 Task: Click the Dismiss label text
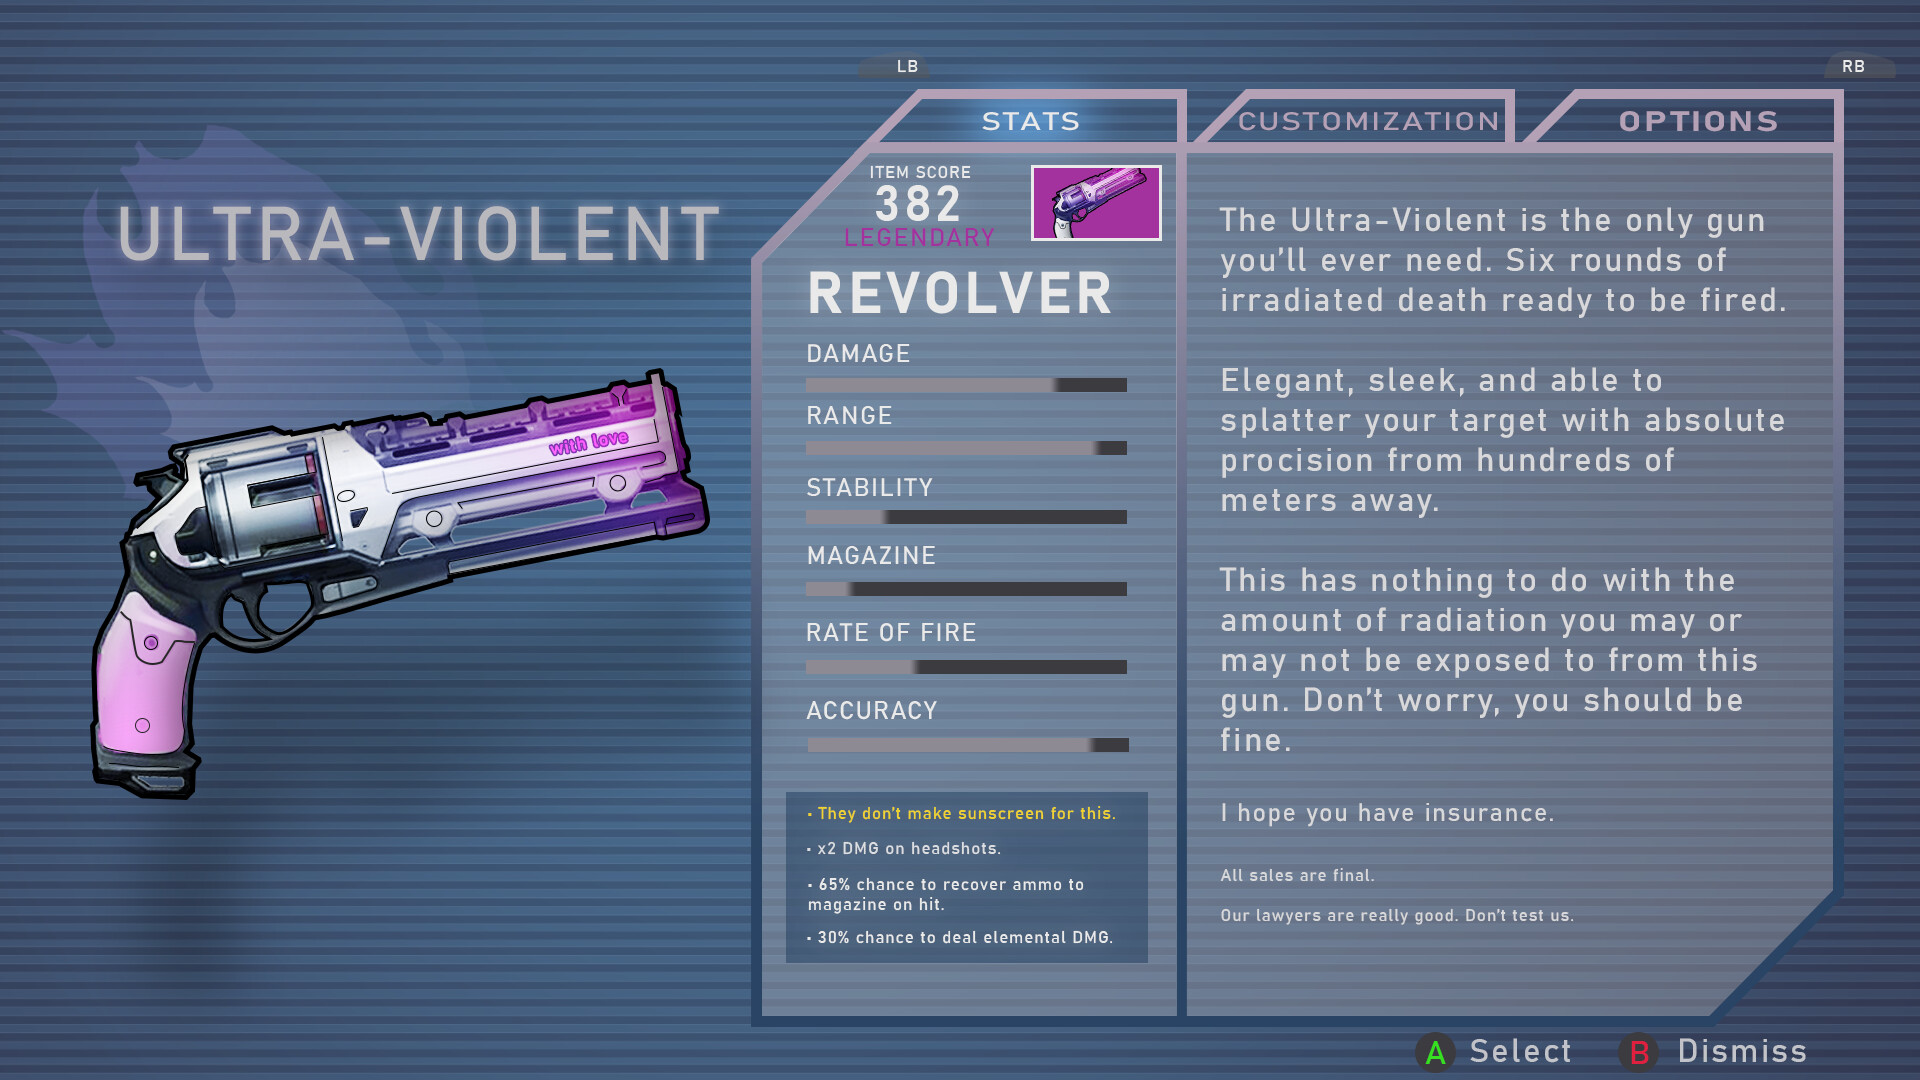1741,1051
